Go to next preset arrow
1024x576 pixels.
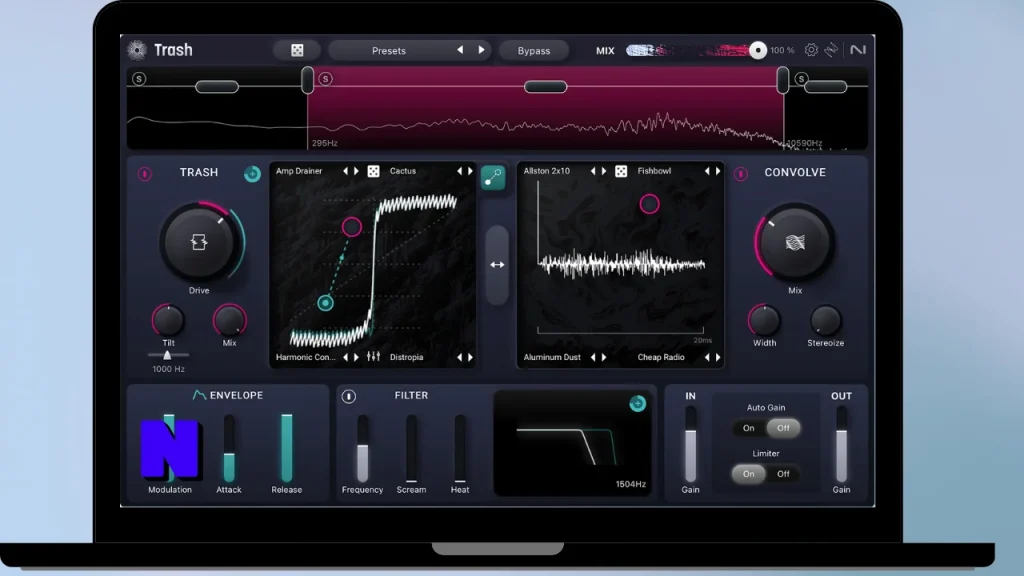click(x=481, y=50)
